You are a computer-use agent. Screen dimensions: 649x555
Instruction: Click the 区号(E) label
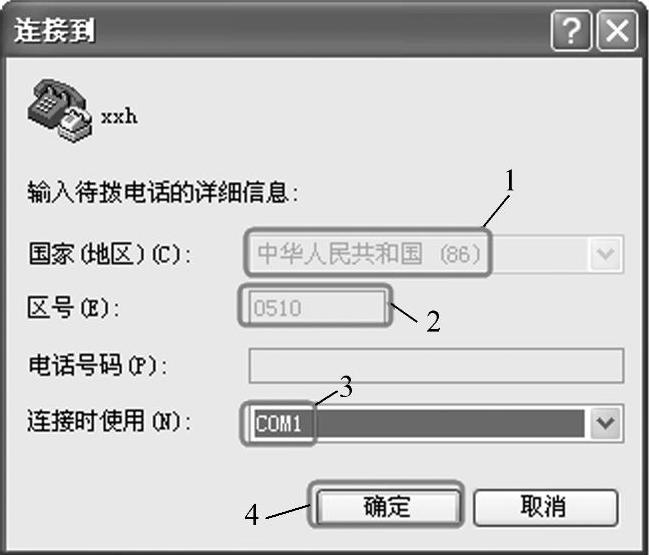click(x=73, y=307)
